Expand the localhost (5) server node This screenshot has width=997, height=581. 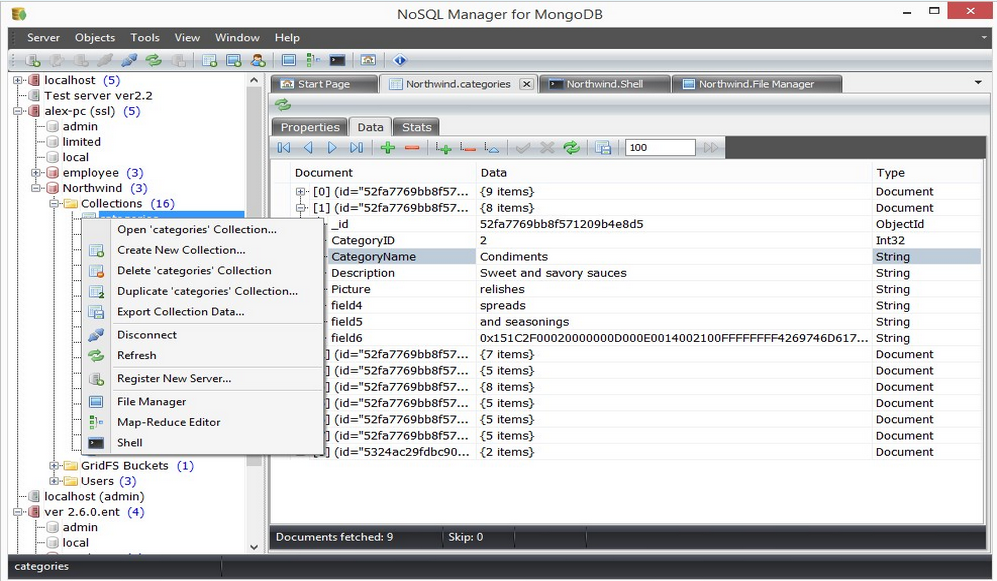tap(18, 80)
